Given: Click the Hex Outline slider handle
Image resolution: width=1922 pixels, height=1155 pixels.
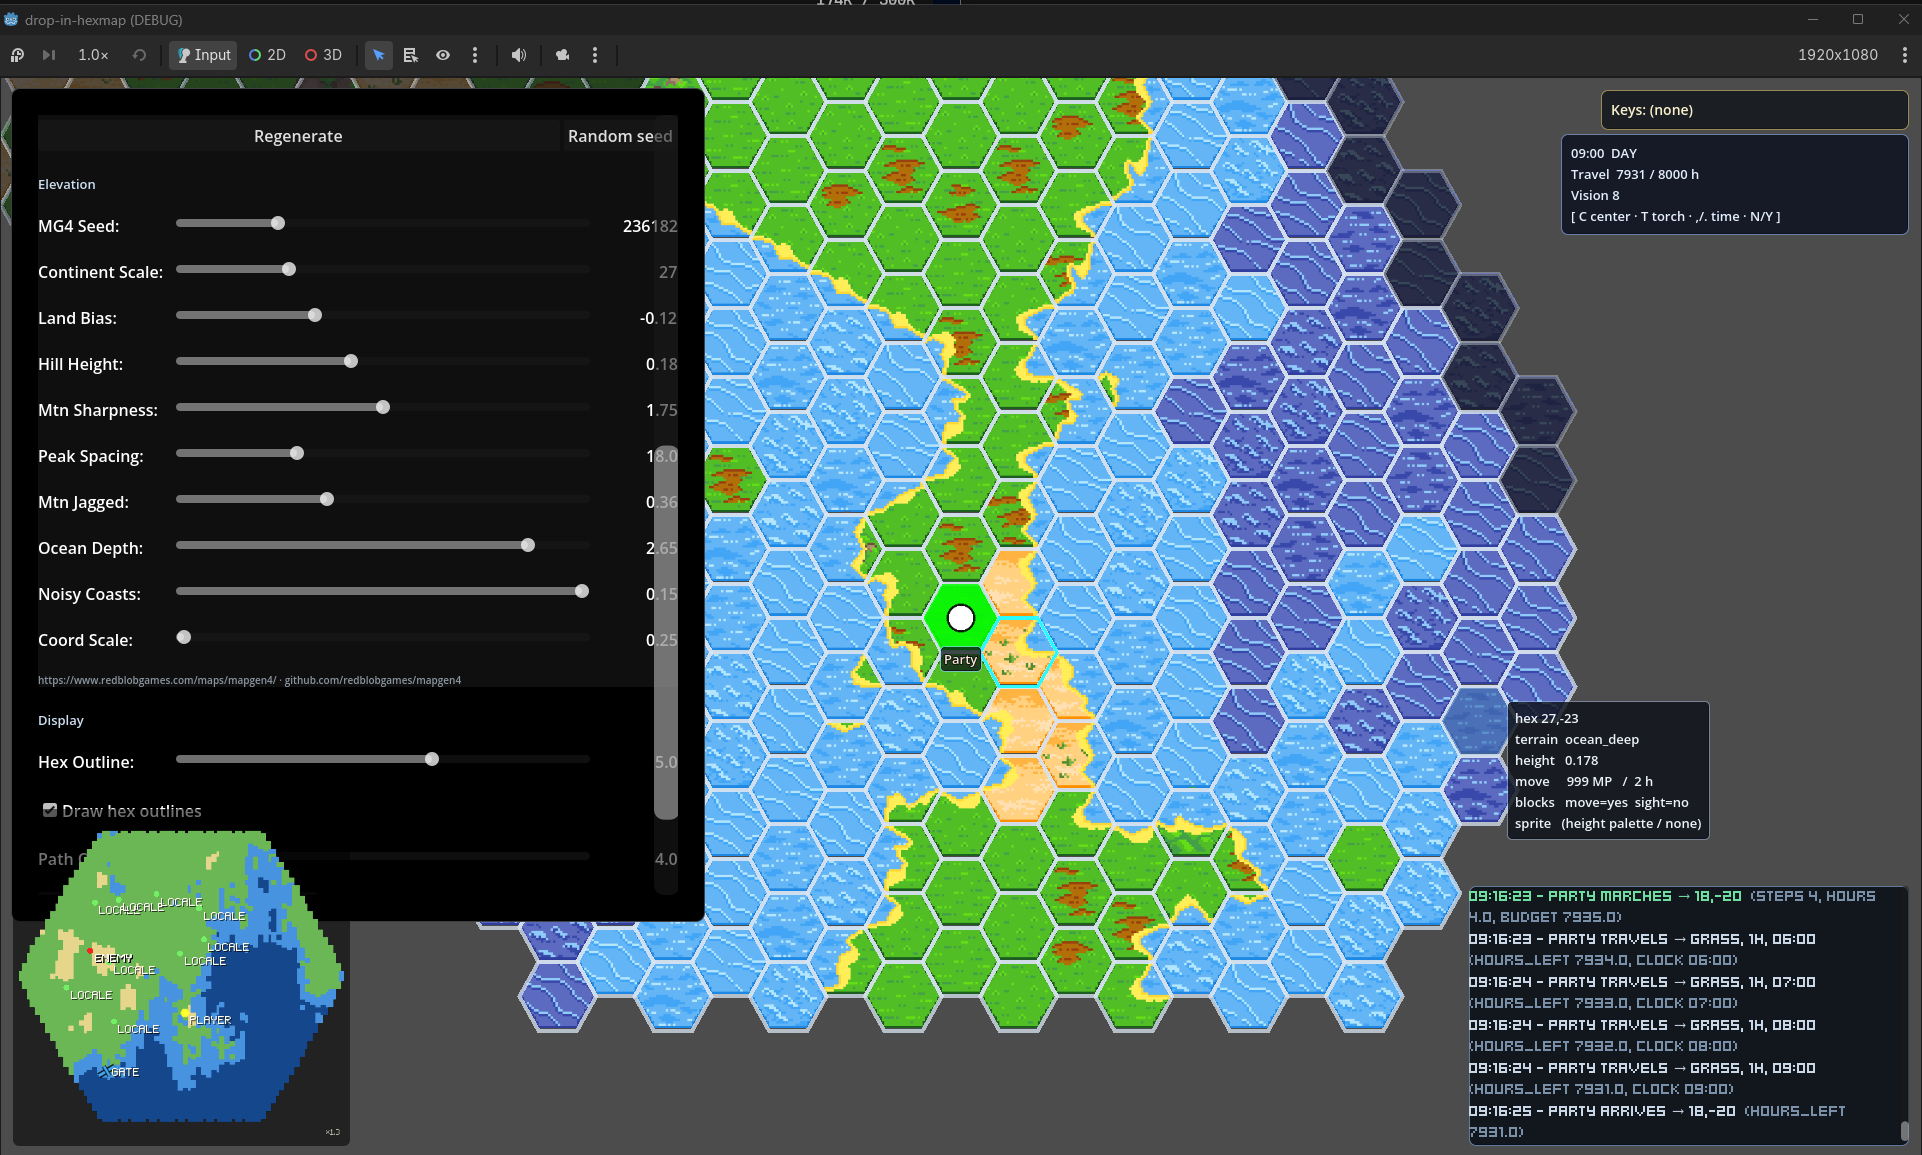Looking at the screenshot, I should click(x=432, y=759).
